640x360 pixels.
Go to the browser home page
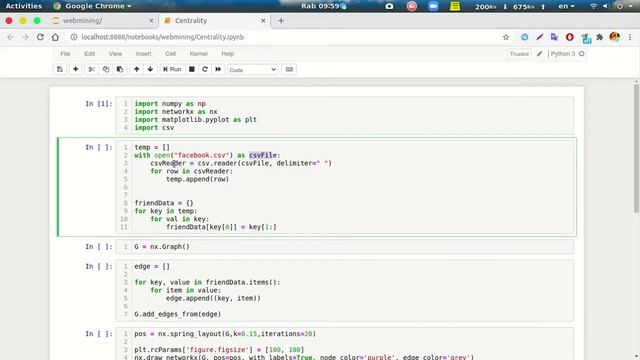point(55,37)
